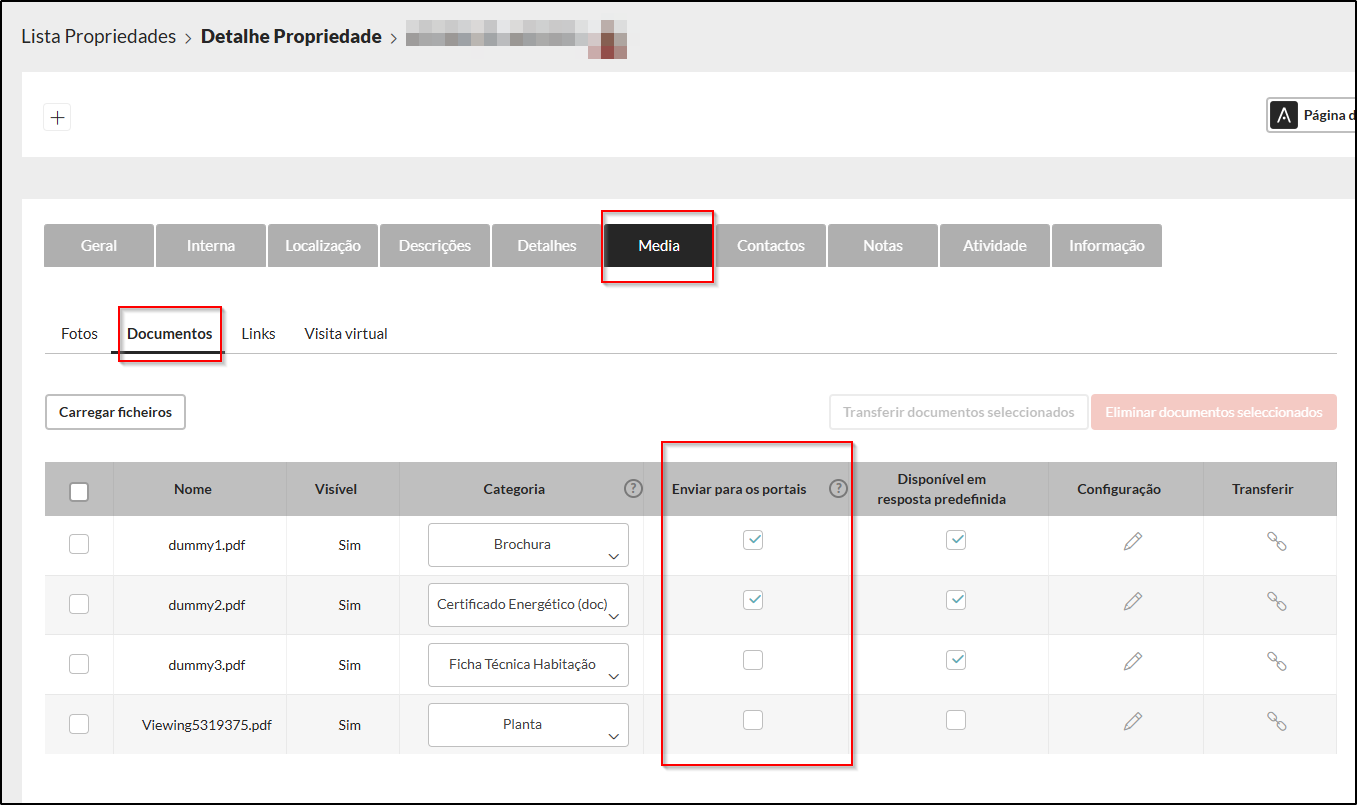Image resolution: width=1357 pixels, height=805 pixels.
Task: Click pencil edit icon for Viewing5319375.pdf
Action: [1132, 721]
